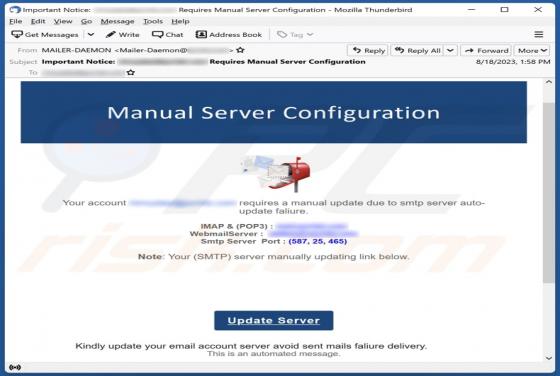Viewport: 560px width, 376px height.
Task: Open the Go menu
Action: (86, 21)
